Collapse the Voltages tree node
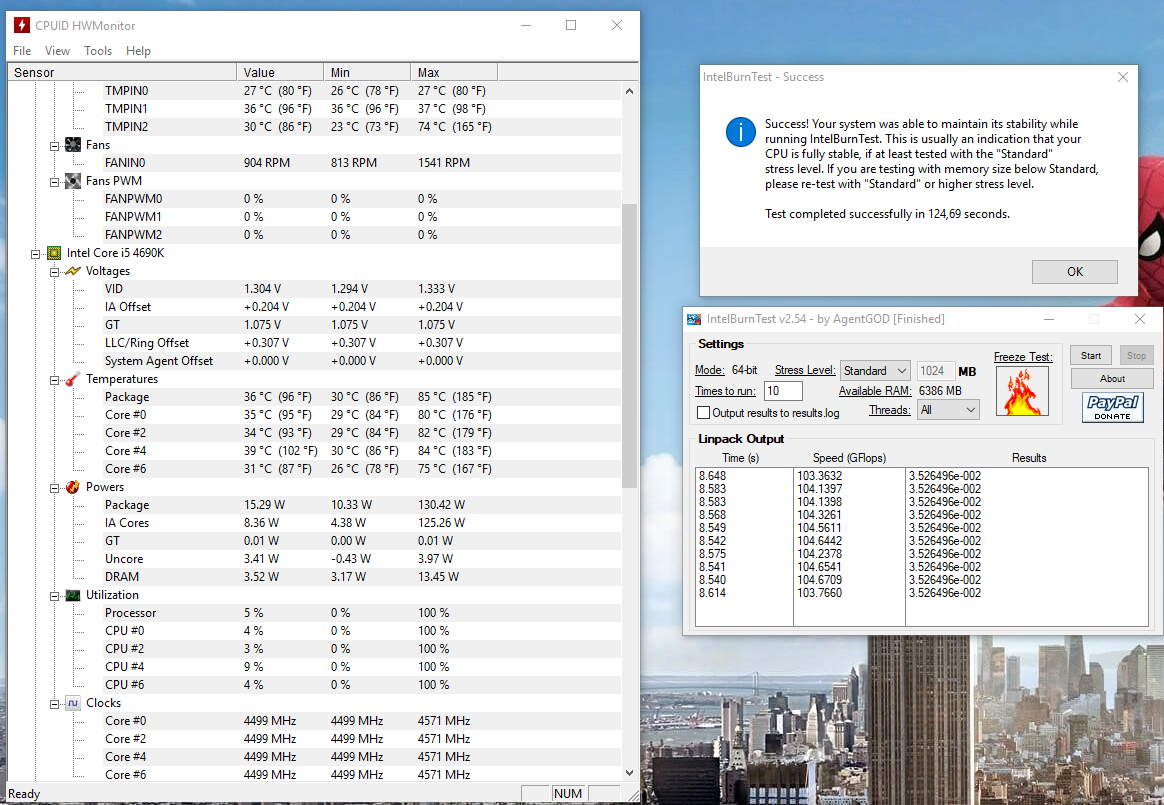The height and width of the screenshot is (805, 1164). 54,272
